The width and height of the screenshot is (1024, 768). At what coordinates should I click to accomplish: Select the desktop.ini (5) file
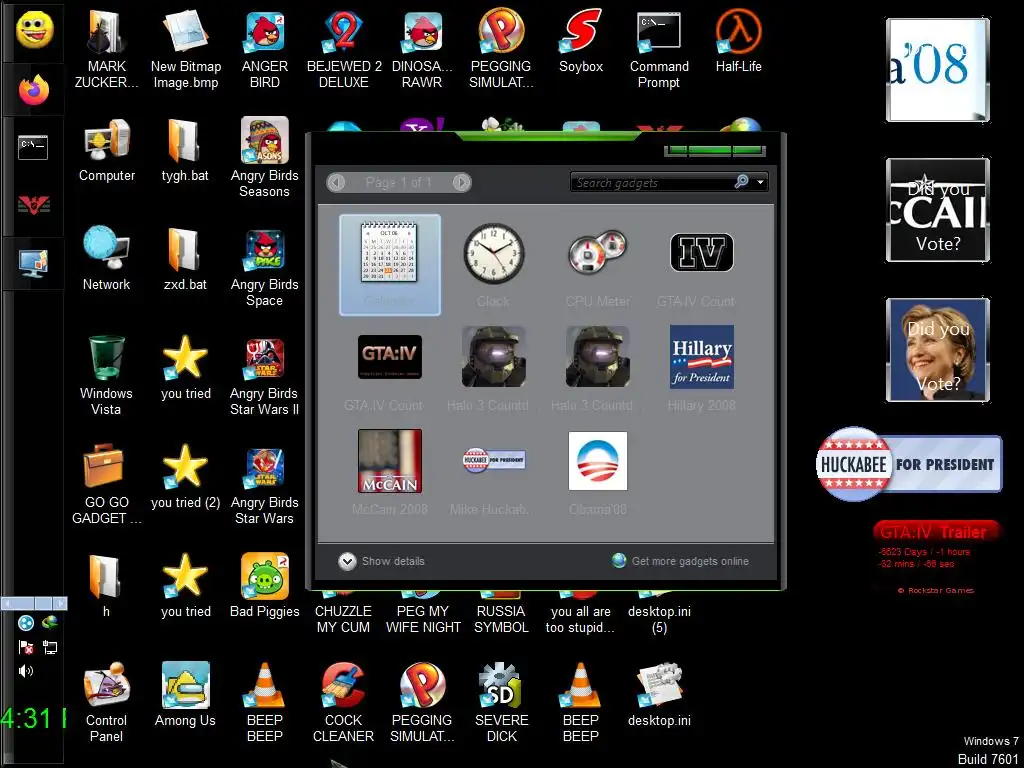[659, 619]
